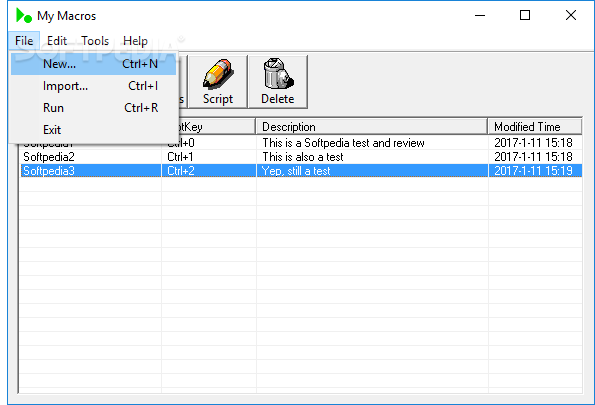Click description 'Yep, still a test'
This screenshot has height=405, width=595.
point(296,171)
